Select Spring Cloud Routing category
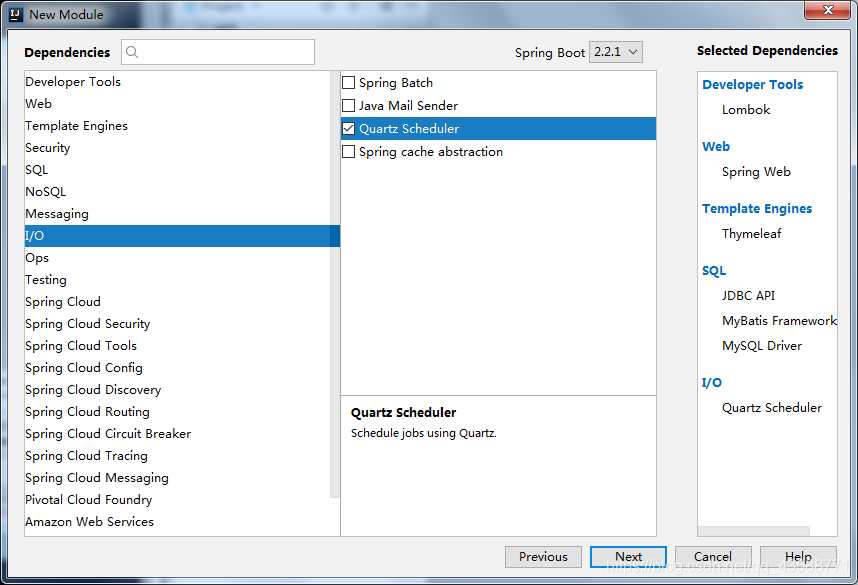 click(x=177, y=412)
